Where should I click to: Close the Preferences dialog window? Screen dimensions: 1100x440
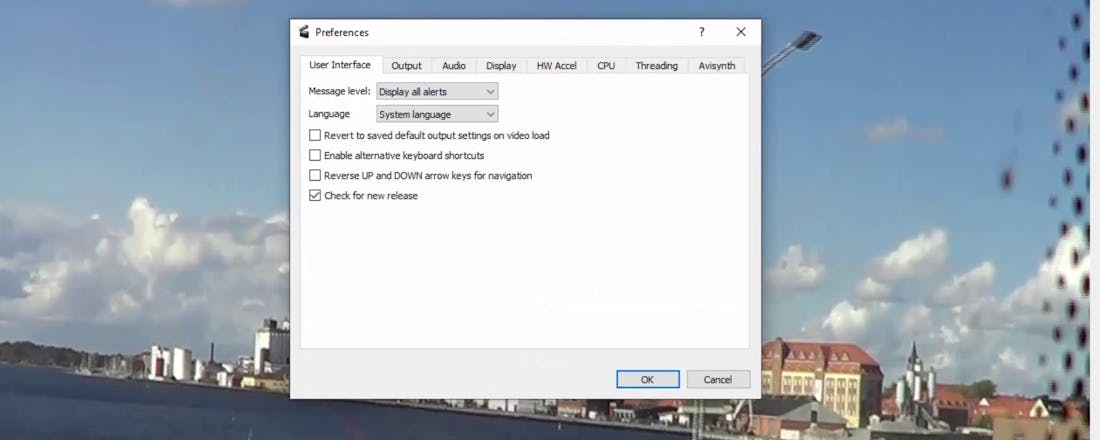pyautogui.click(x=740, y=32)
